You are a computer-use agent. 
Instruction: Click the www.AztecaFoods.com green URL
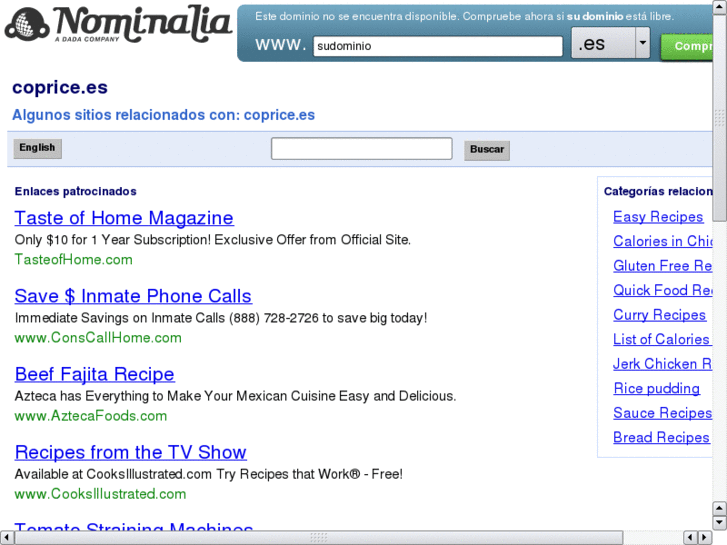[x=90, y=416]
